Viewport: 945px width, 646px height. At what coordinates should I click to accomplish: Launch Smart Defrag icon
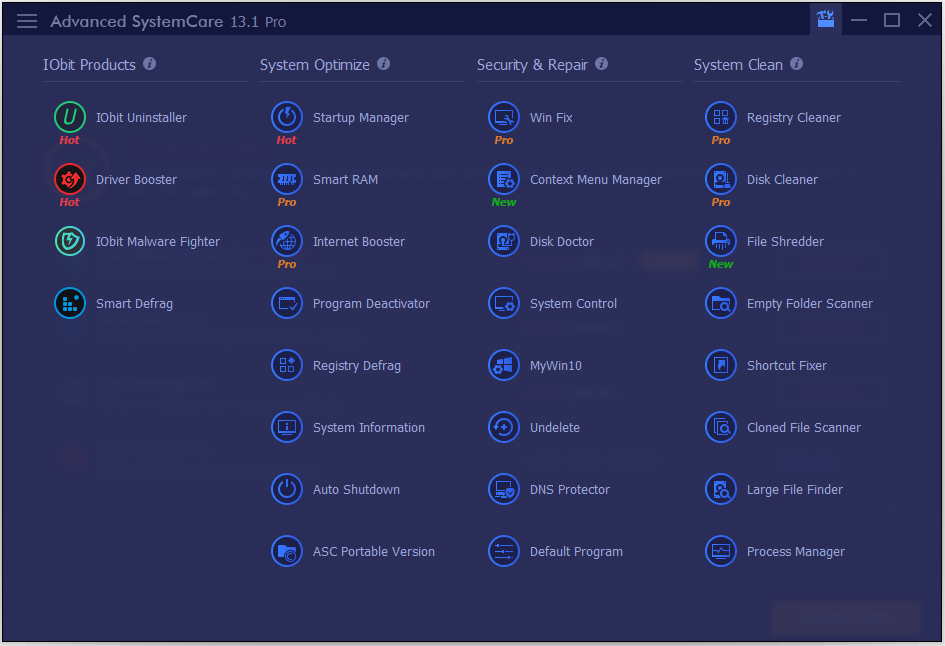[x=70, y=303]
